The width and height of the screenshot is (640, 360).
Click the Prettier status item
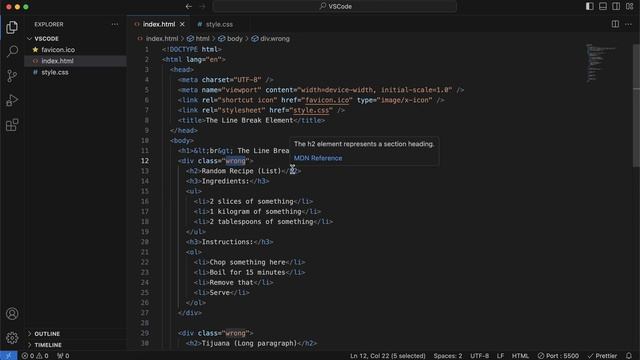click(x=602, y=356)
